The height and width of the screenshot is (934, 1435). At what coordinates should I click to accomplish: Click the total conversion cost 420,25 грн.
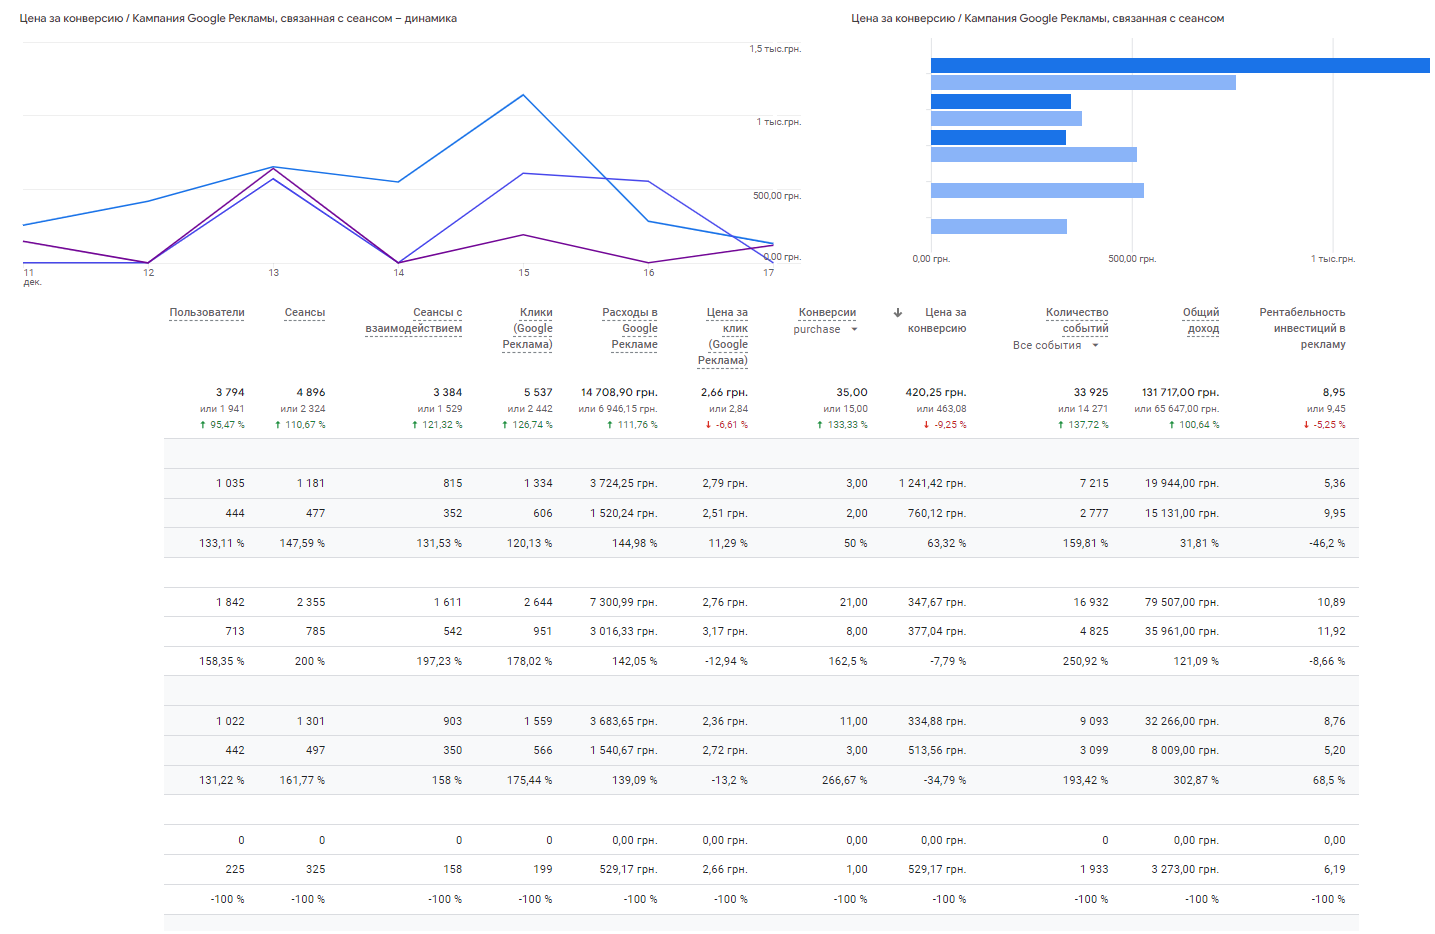pyautogui.click(x=936, y=393)
